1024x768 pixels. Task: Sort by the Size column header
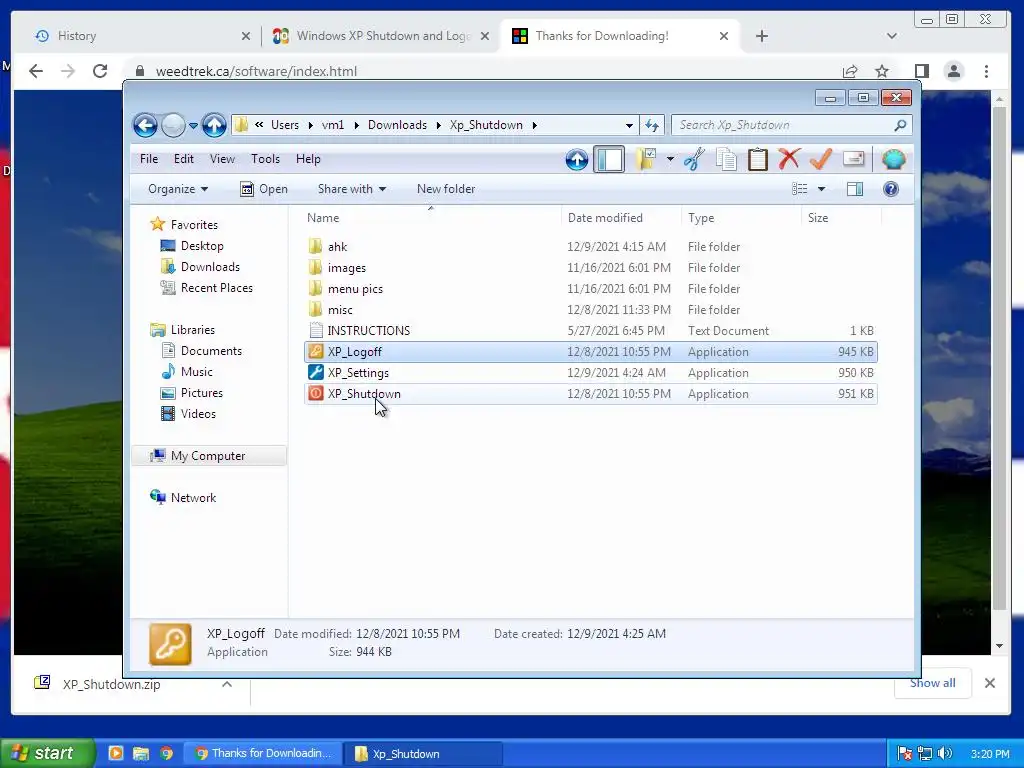841,217
